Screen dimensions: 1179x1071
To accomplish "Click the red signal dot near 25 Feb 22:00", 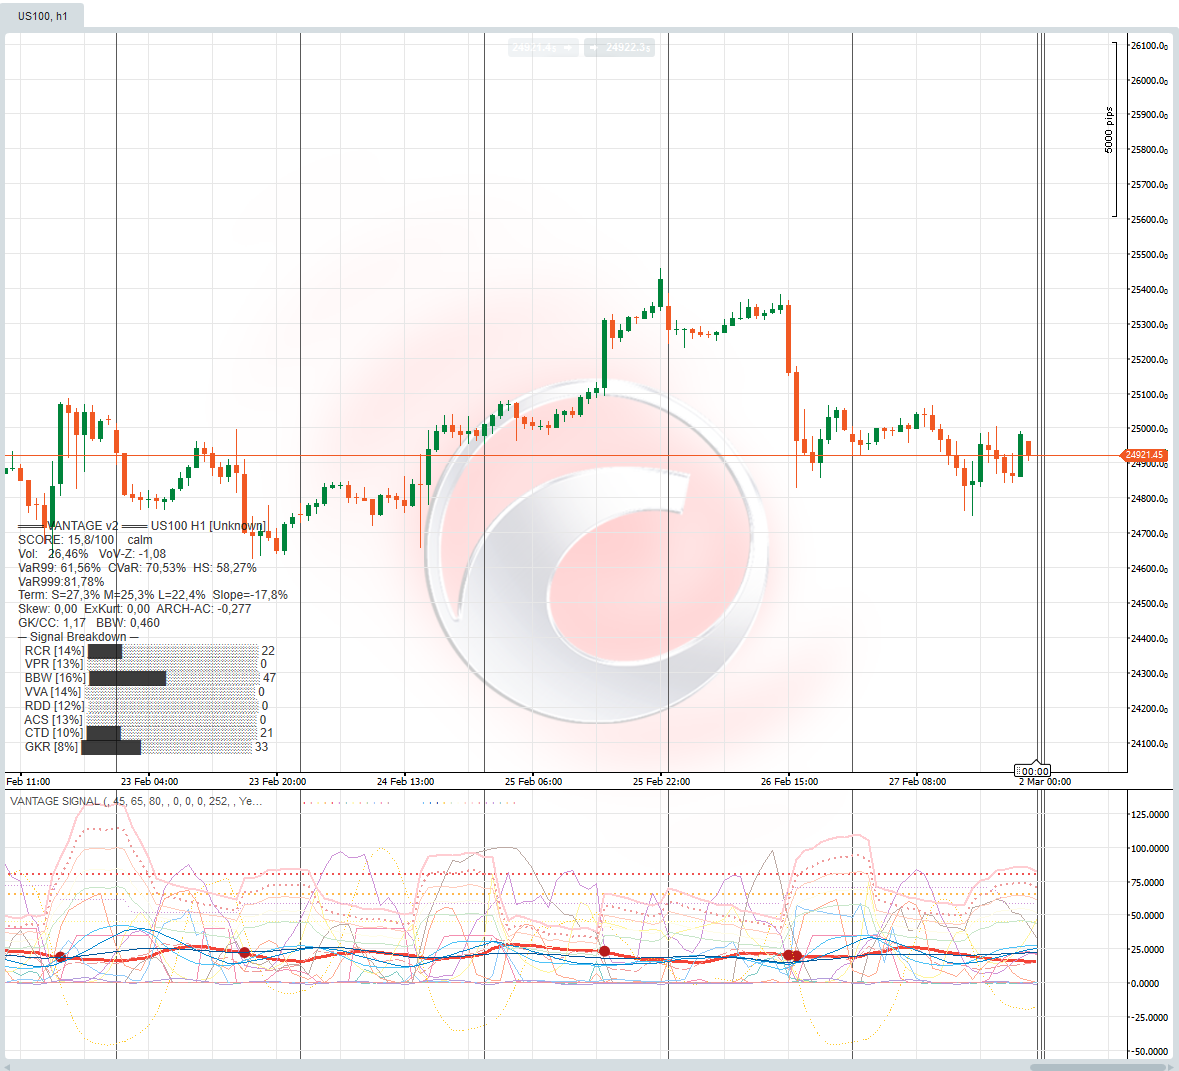I will 604,951.
